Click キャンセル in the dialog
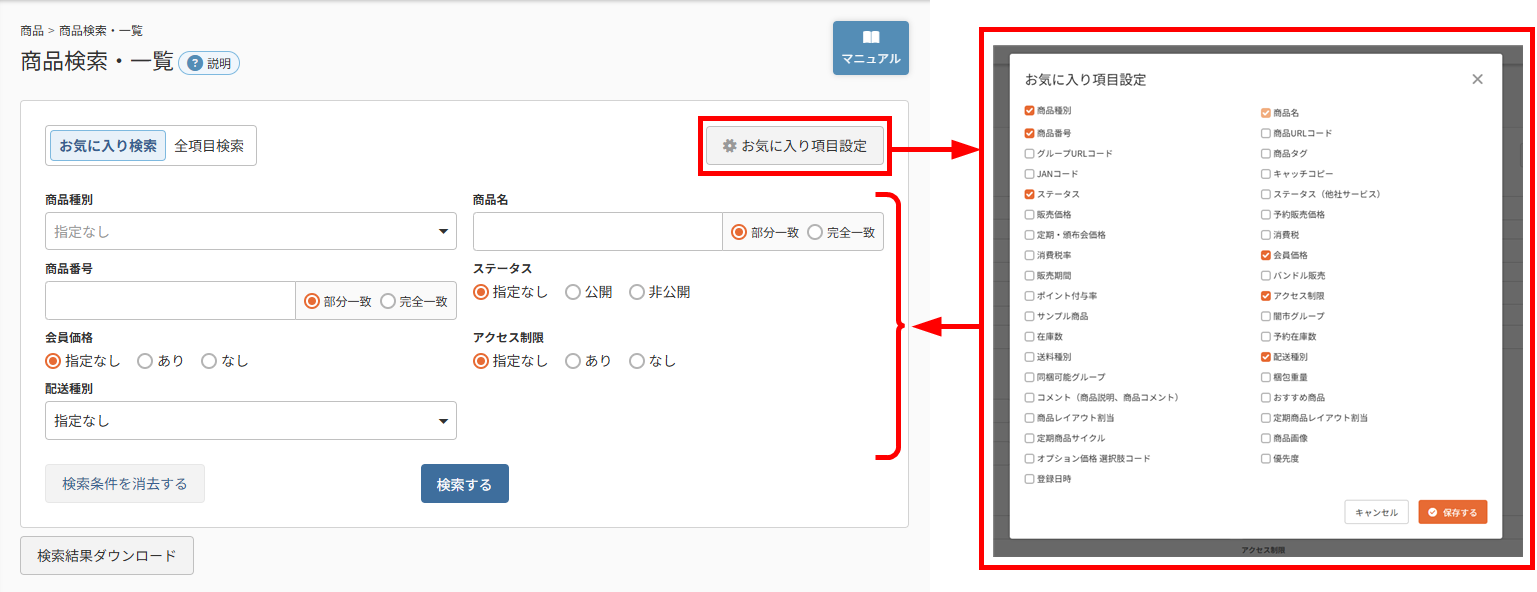The height and width of the screenshot is (592, 1537). [1376, 512]
